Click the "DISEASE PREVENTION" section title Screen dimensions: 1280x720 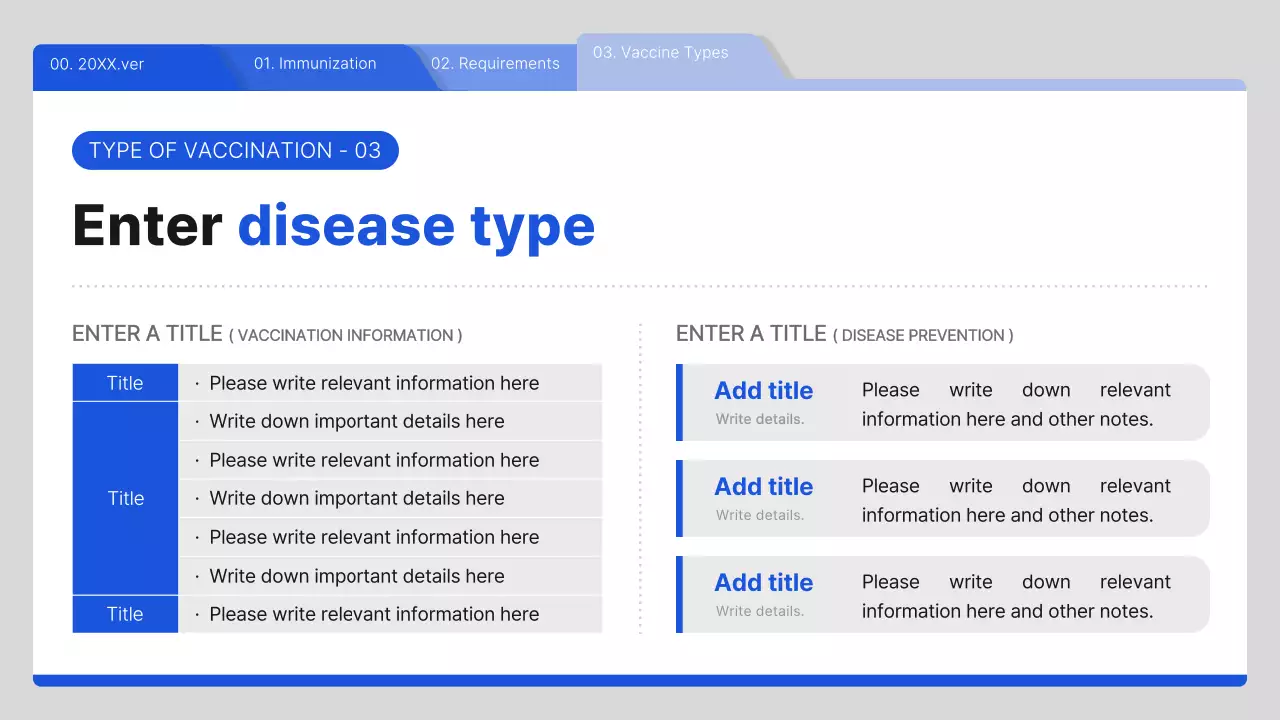[844, 335]
